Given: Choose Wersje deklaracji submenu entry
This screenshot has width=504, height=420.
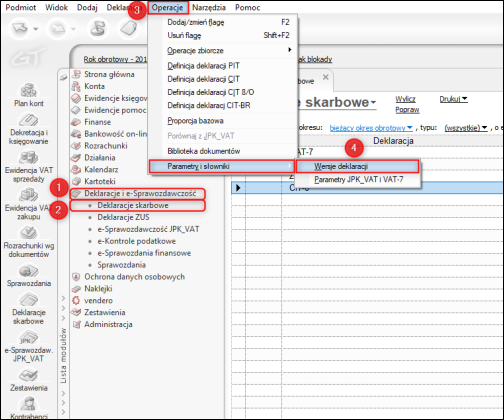Looking at the screenshot, I should click(357, 166).
